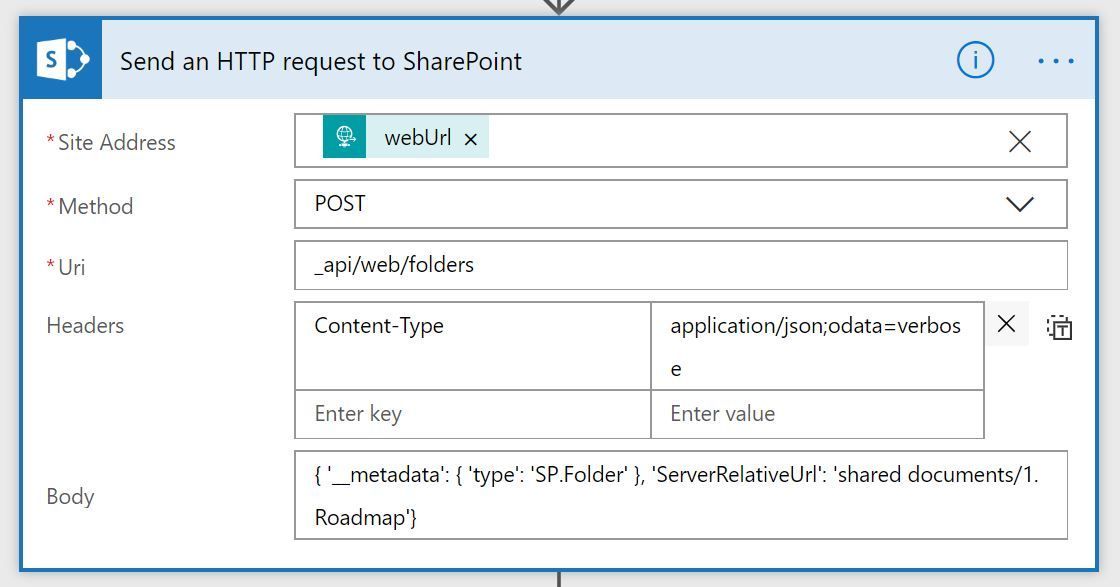This screenshot has width=1120, height=587.
Task: Select the action title Send an HTTP request
Action: click(x=320, y=61)
